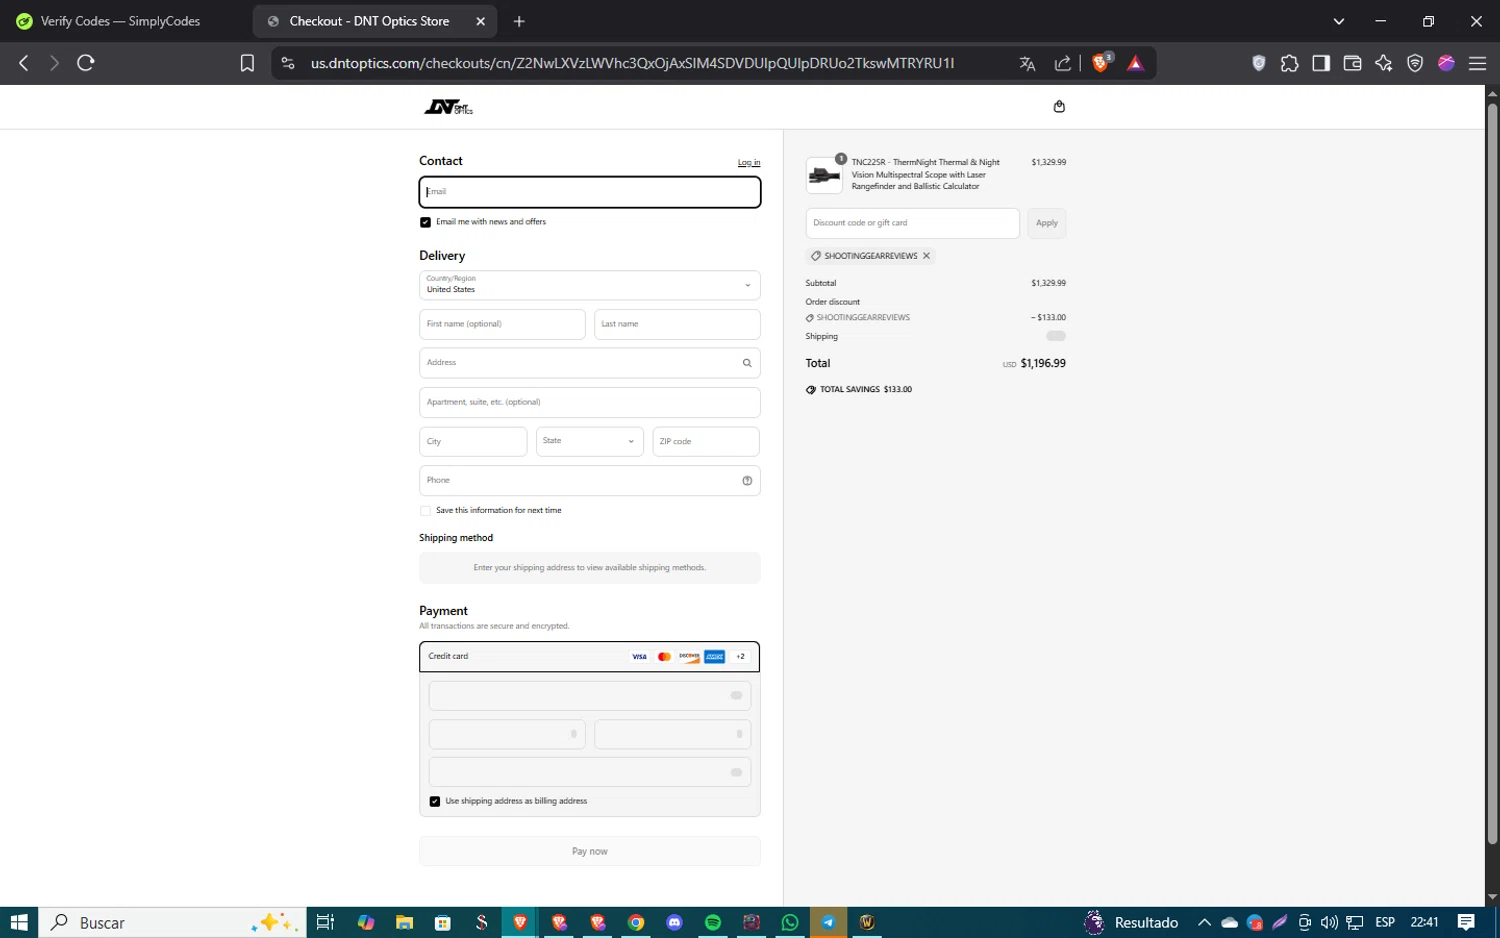Show hidden system tray icons
Image resolution: width=1500 pixels, height=938 pixels.
point(1204,922)
